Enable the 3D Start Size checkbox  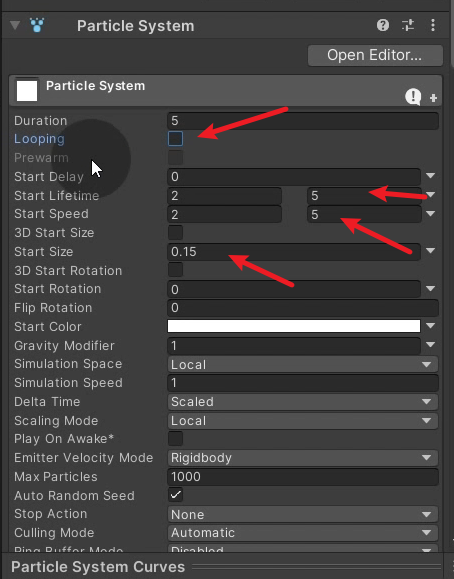(175, 233)
